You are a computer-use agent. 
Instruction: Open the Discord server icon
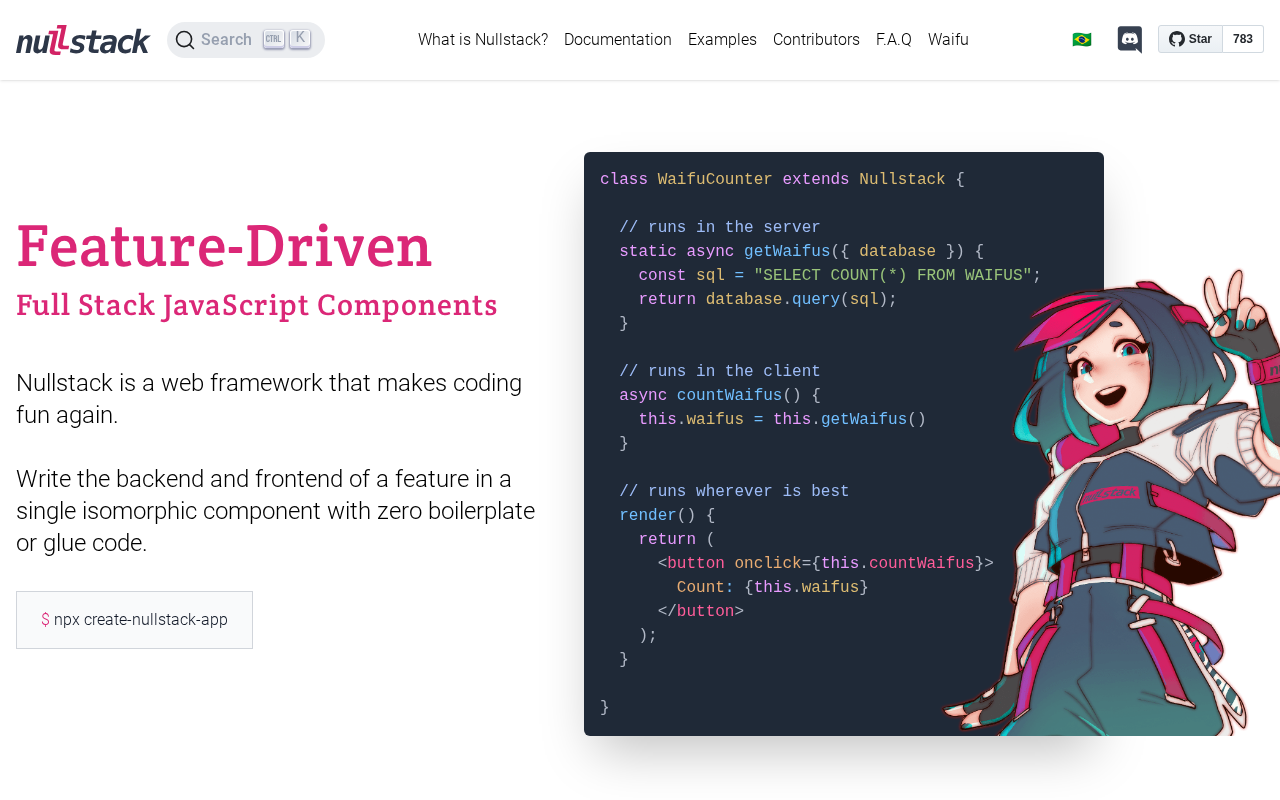[1129, 40]
